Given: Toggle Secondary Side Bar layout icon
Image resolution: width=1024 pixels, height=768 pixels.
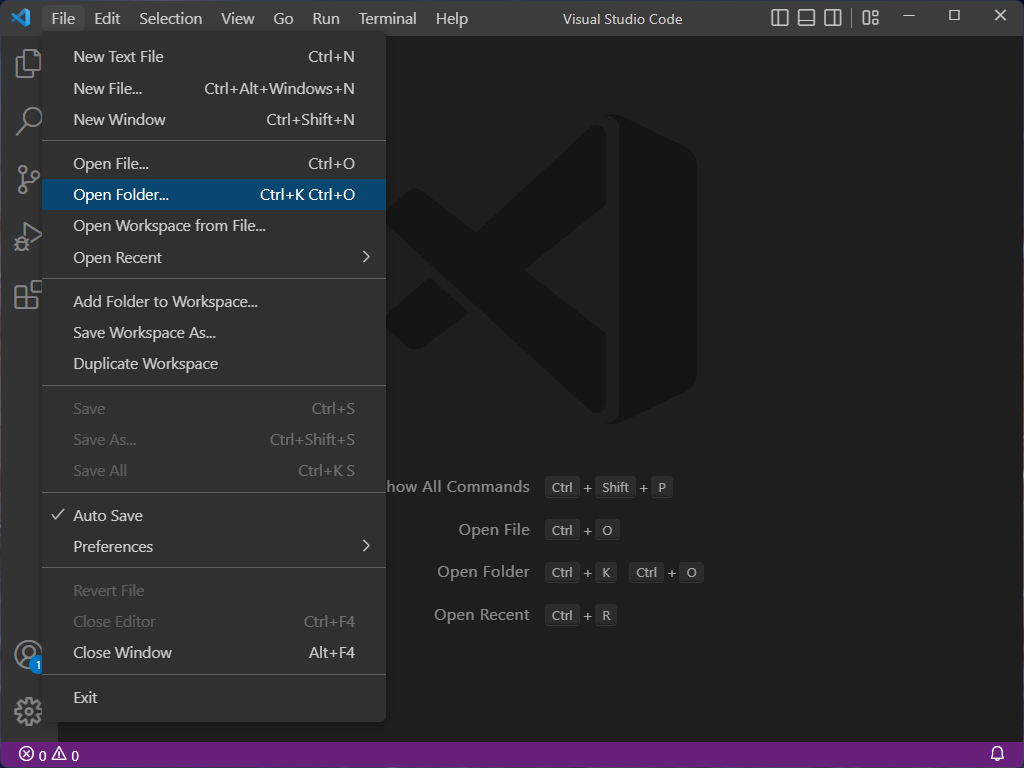Looking at the screenshot, I should [833, 18].
